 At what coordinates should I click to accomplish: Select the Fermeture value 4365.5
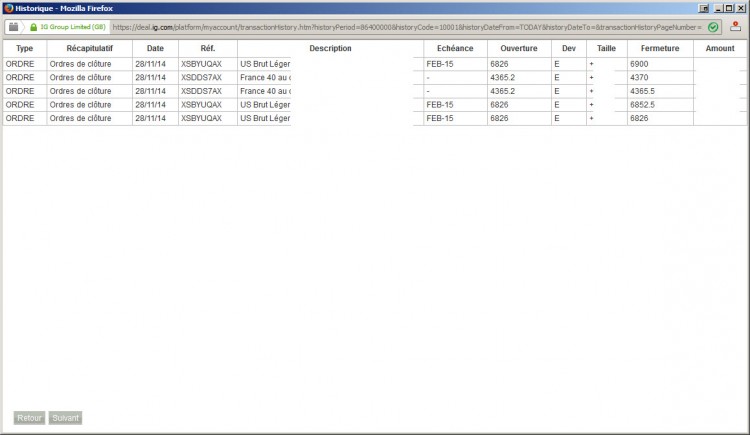pos(642,91)
